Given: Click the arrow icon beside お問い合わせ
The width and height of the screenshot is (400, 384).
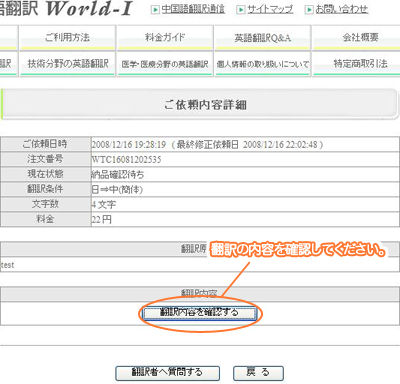Looking at the screenshot, I should tap(309, 10).
